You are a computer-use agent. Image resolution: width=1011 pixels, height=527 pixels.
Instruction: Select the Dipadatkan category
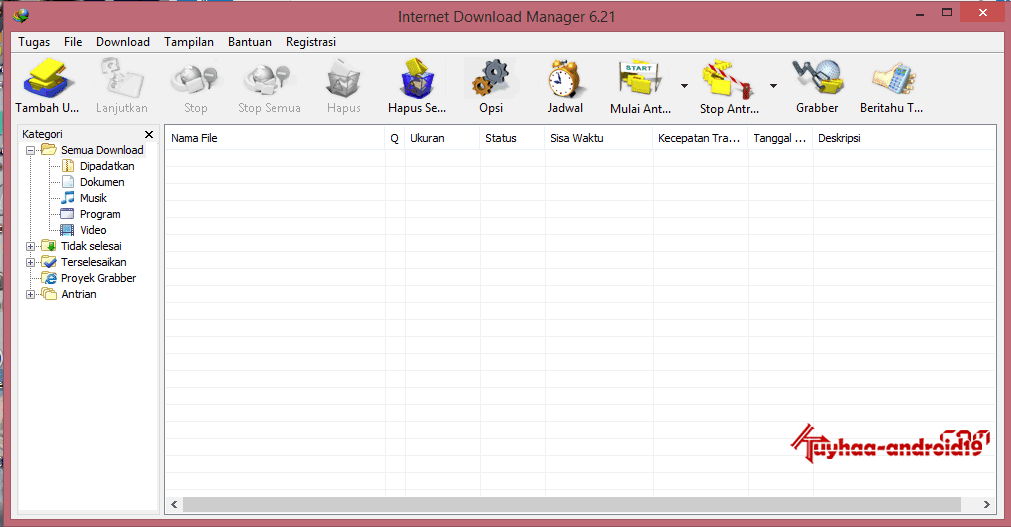[x=107, y=166]
